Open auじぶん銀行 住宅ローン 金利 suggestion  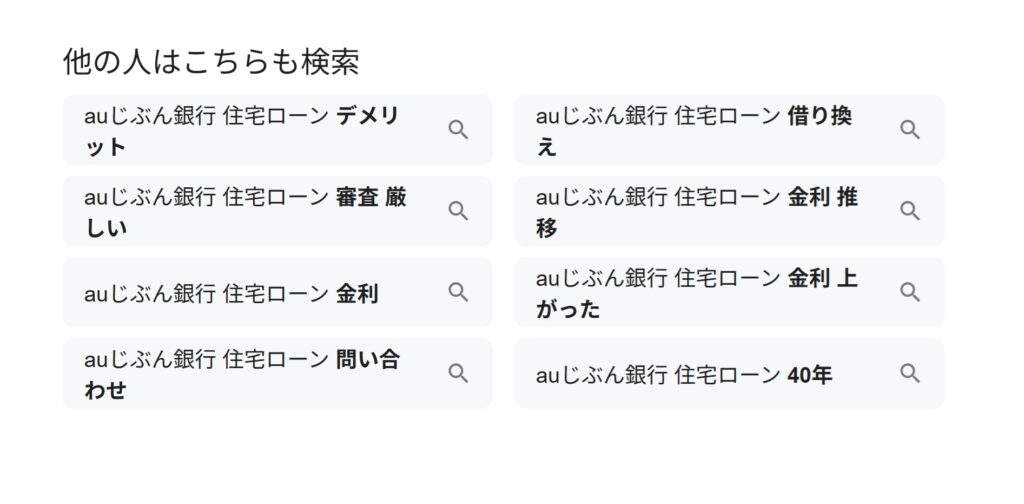click(x=278, y=292)
